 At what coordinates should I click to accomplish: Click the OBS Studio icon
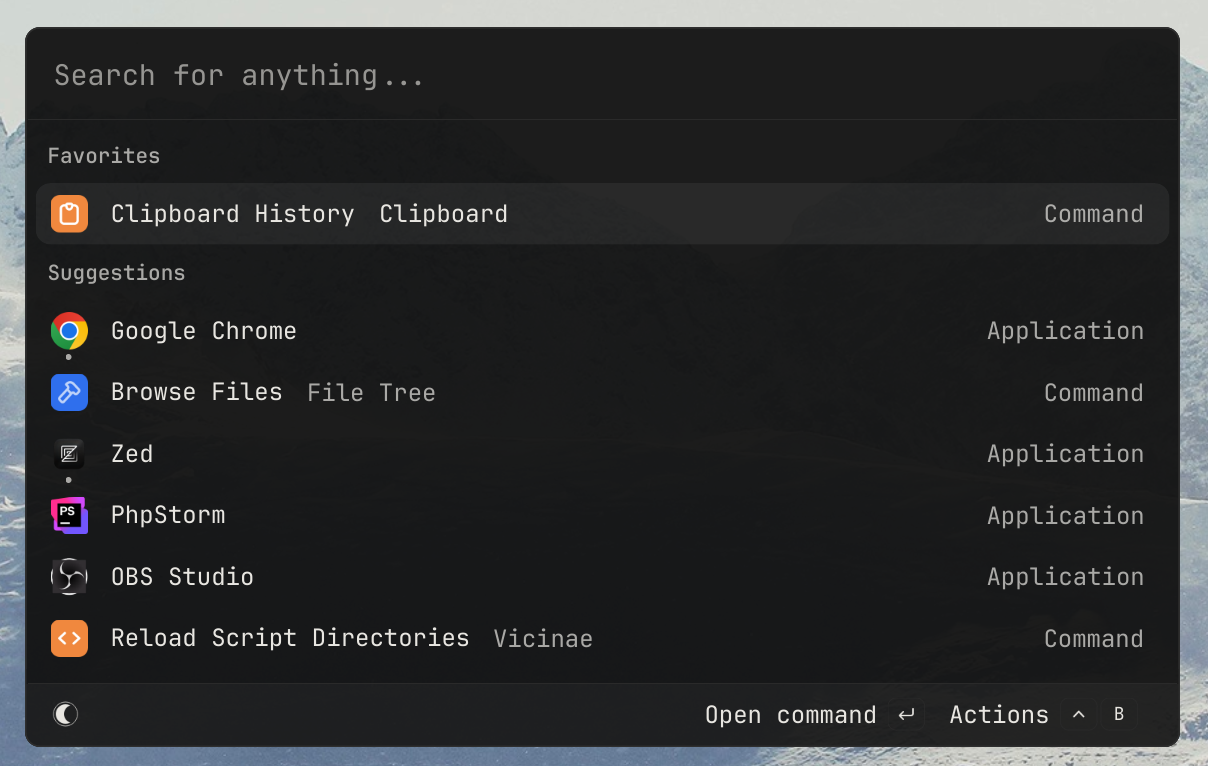pyautogui.click(x=69, y=577)
